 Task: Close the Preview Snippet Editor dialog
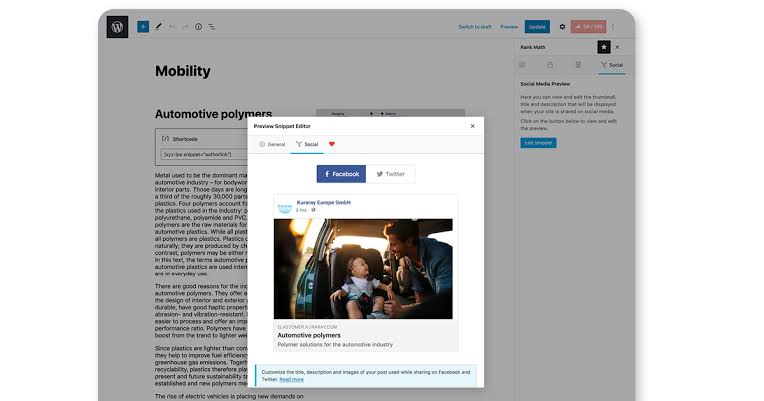tap(473, 126)
